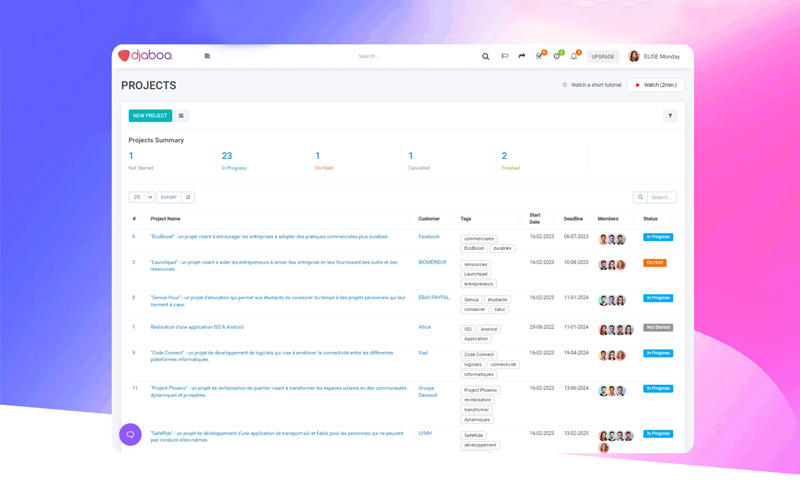Sort by the # column header

134,219
